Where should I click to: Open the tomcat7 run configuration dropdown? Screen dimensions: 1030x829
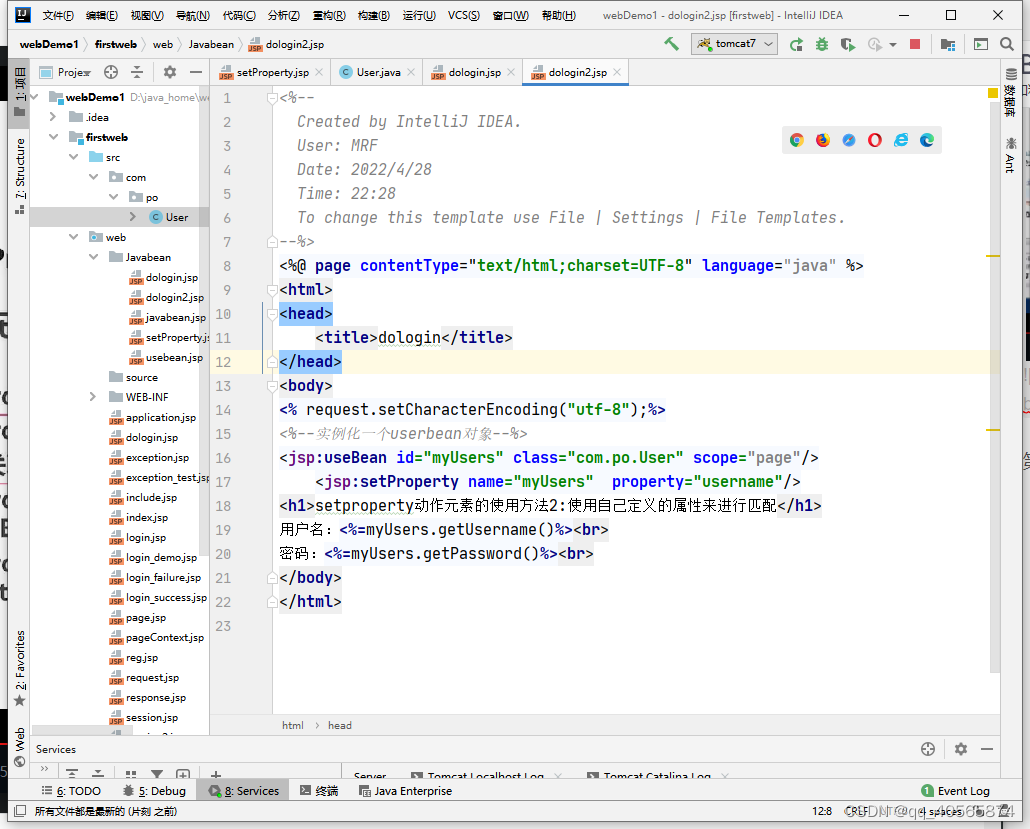734,44
